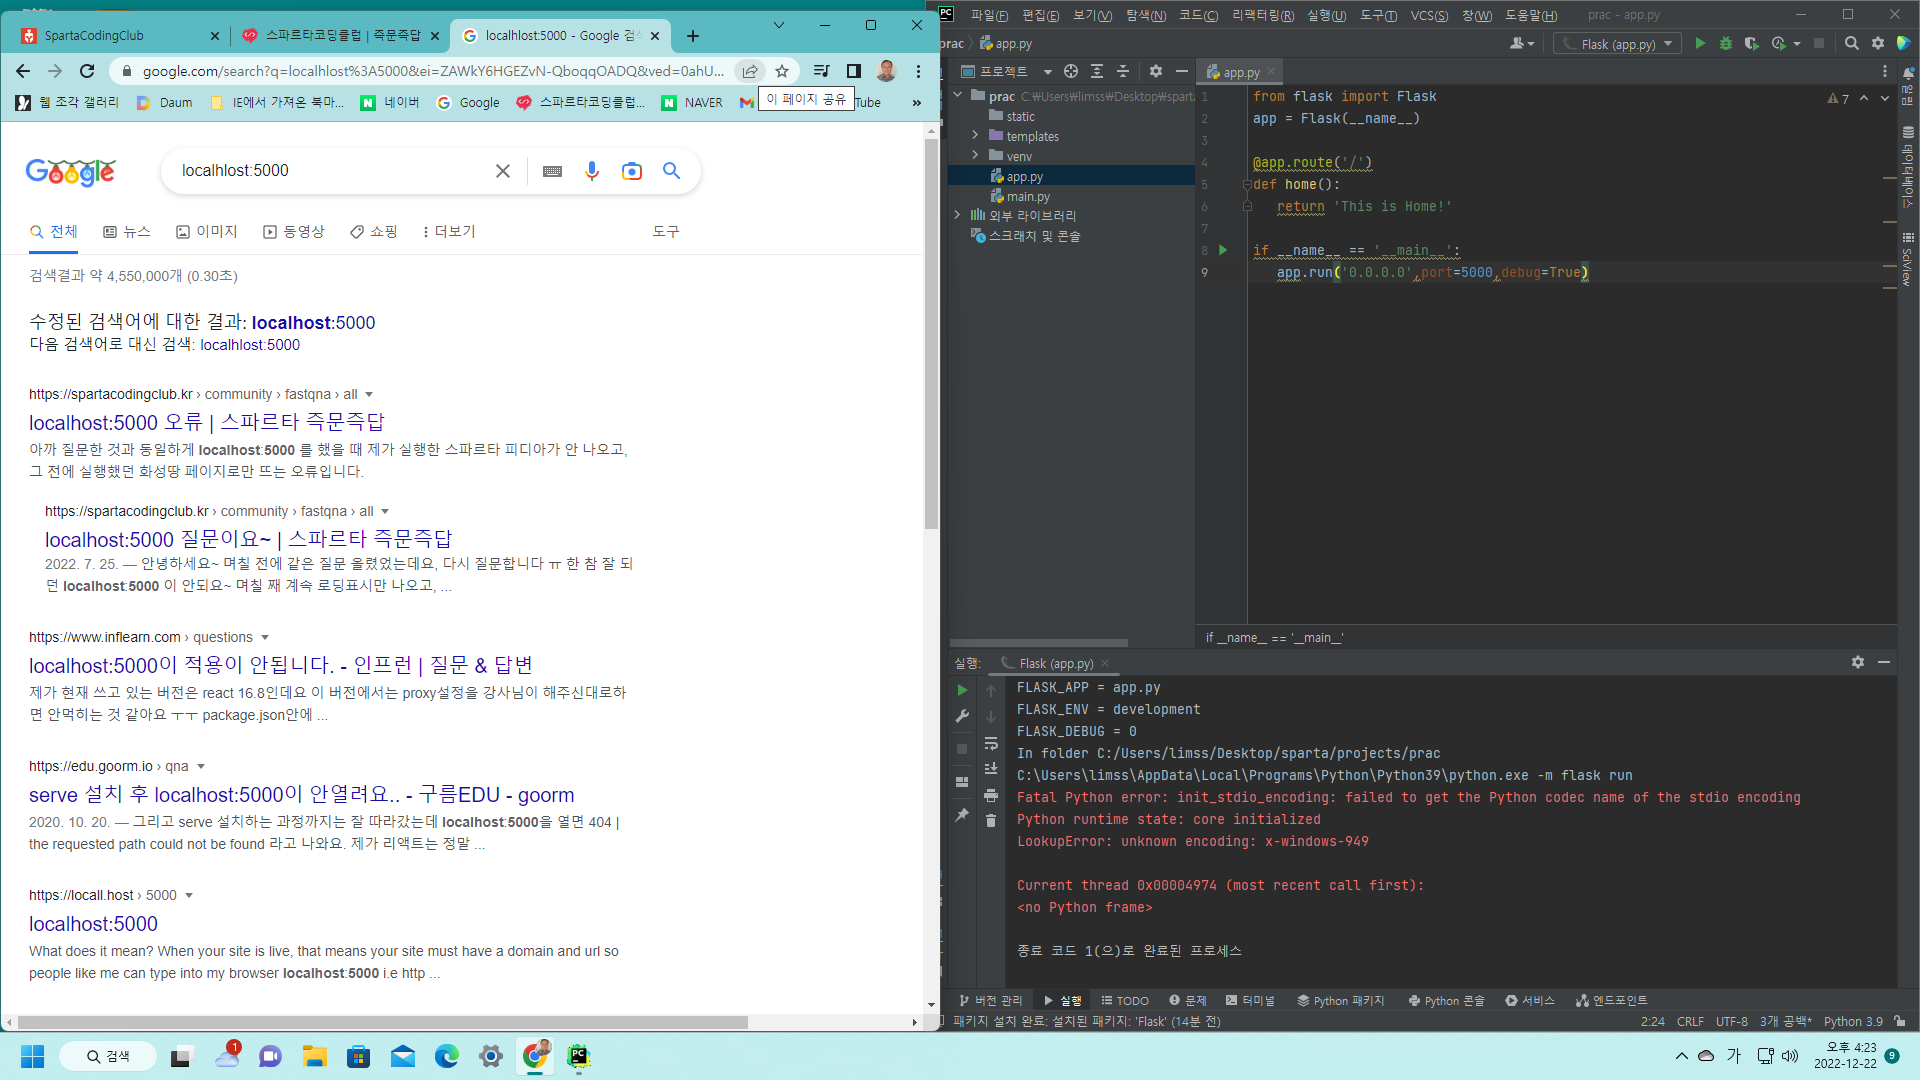
Task: Click the collapse-all icon in Project panel header
Action: pyautogui.click(x=1123, y=72)
